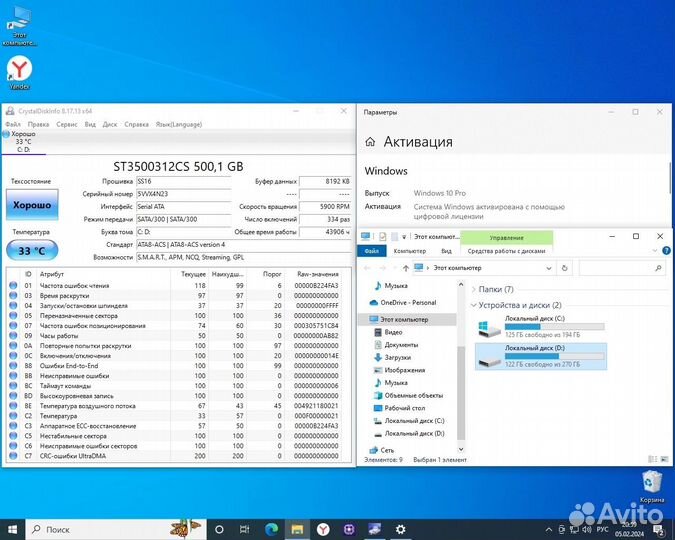Screen dimensions: 675x540
Task: Open the Explorer address bar dropdown
Action: [549, 268]
